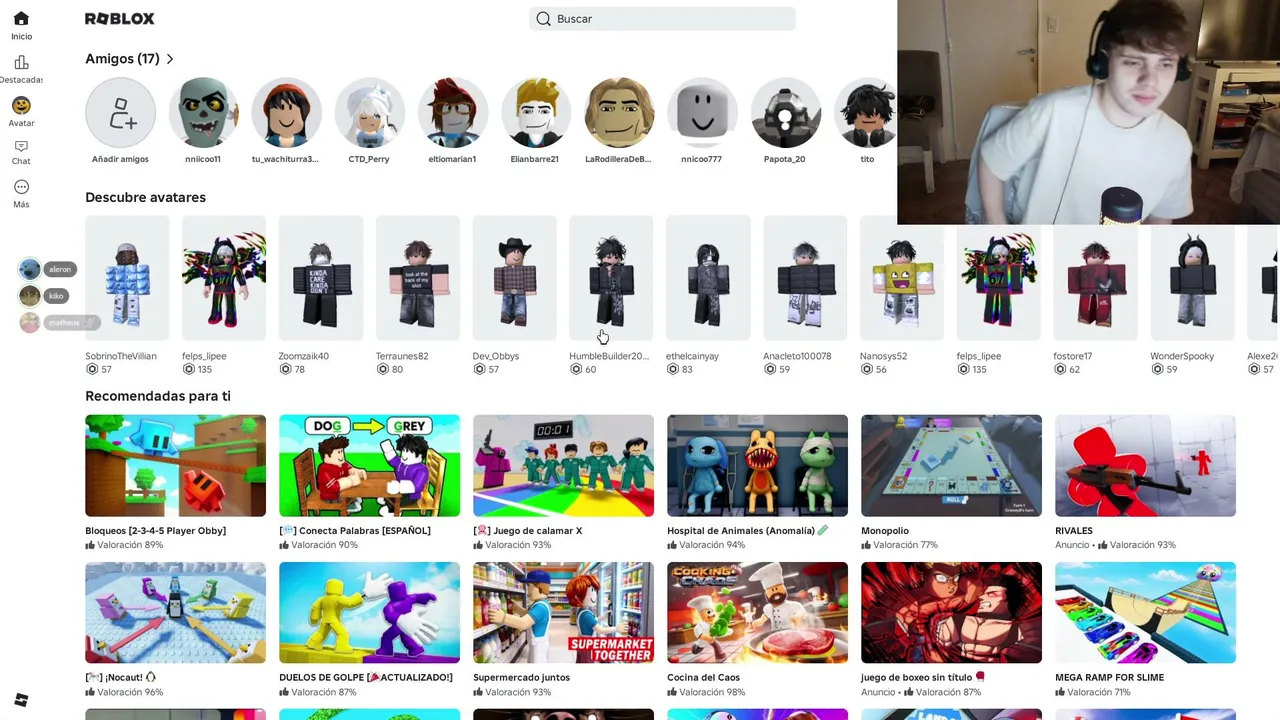Open juego de boxeo sin título thumbnail

coord(951,612)
